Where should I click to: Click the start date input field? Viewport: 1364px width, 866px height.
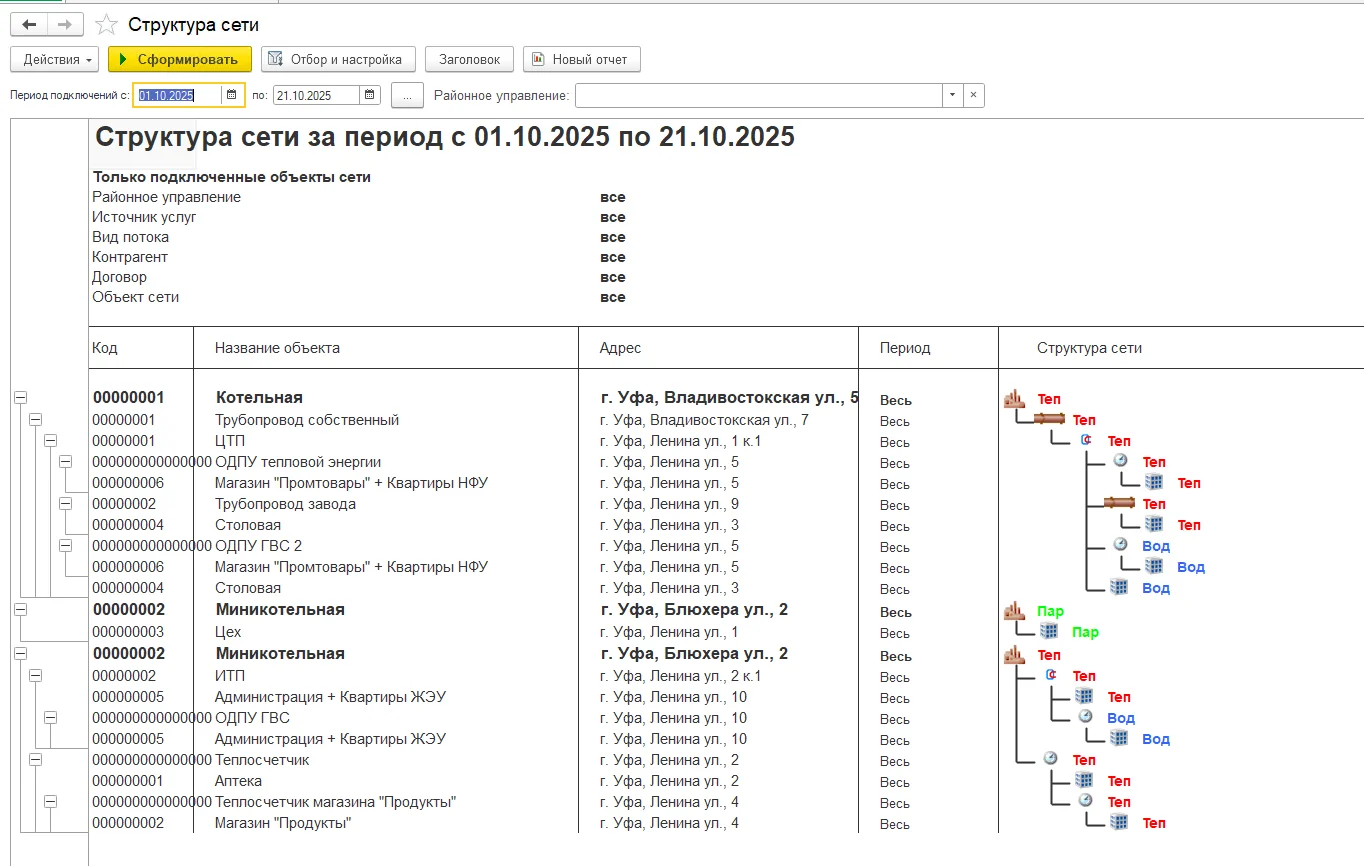[x=178, y=95]
